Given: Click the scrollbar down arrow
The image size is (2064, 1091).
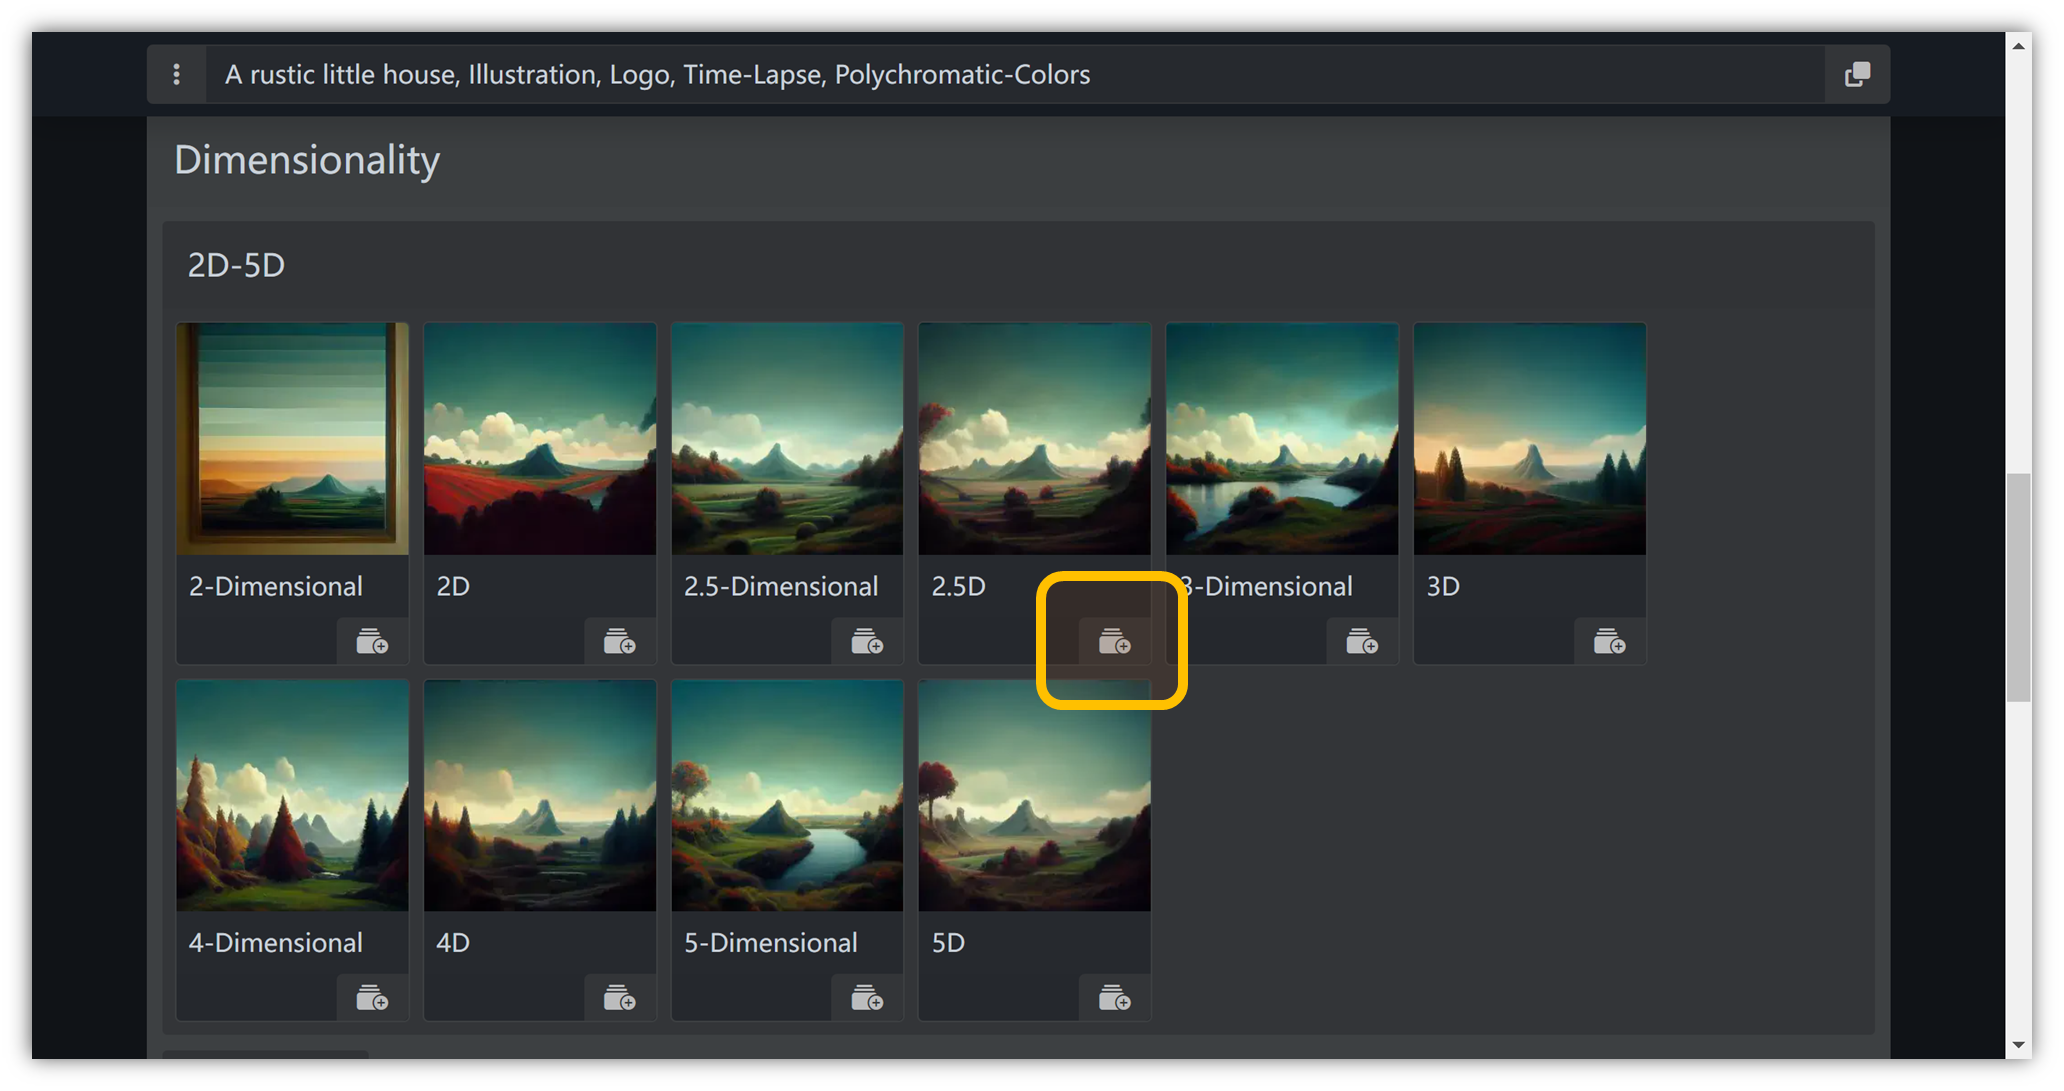Looking at the screenshot, I should pos(2018,1045).
